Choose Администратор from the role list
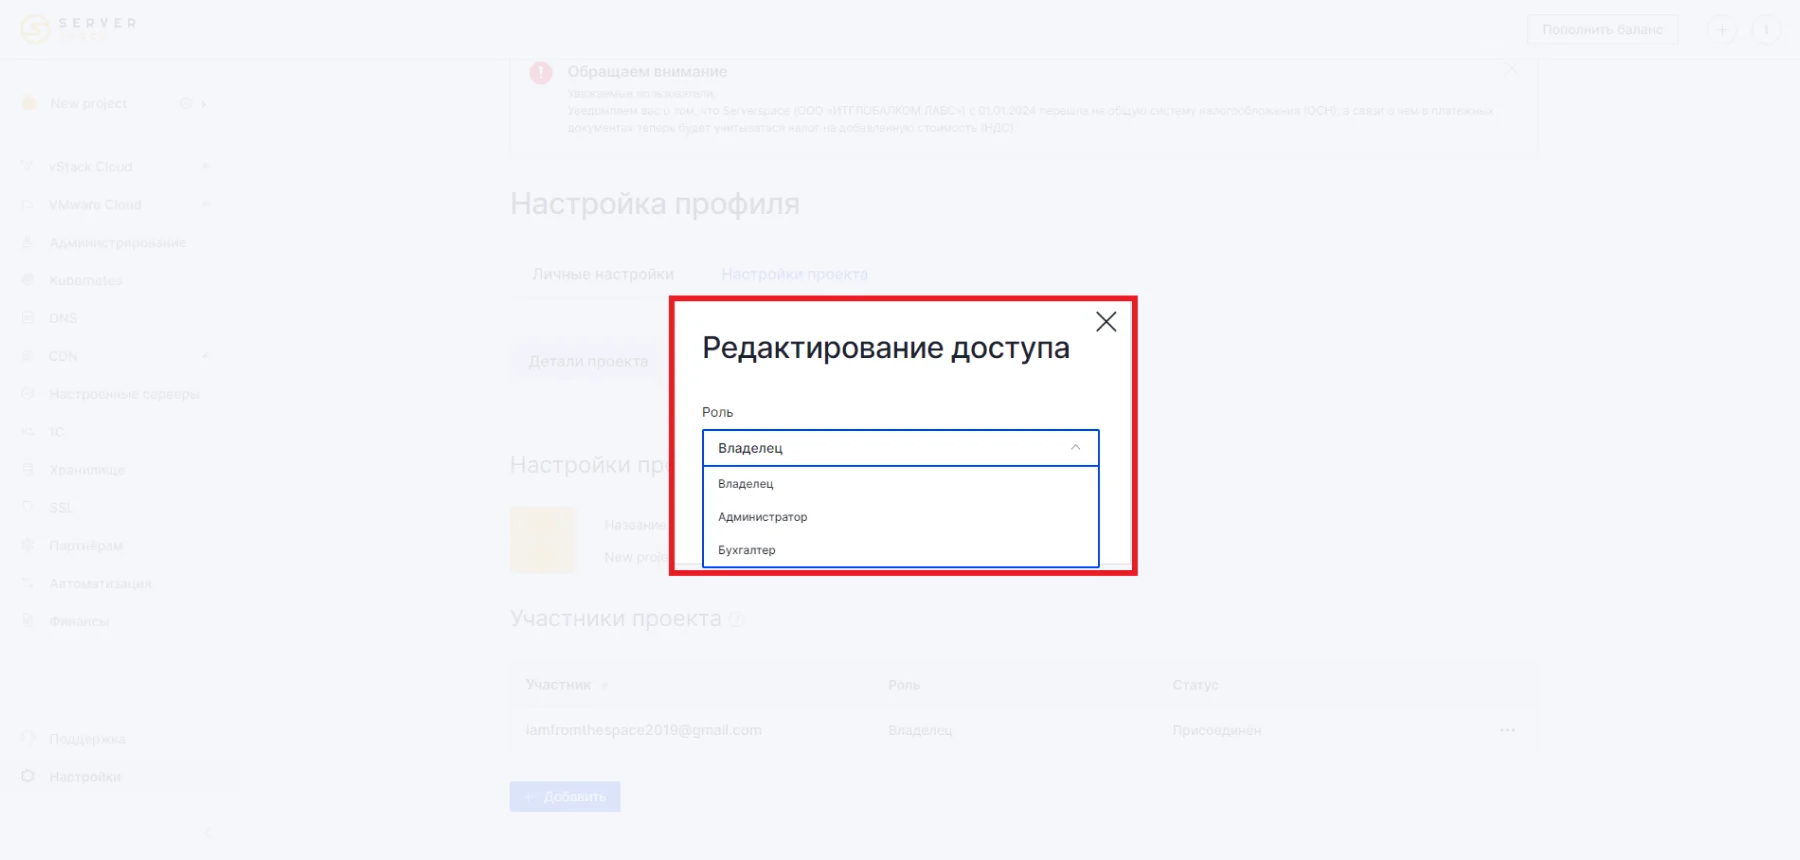The image size is (1800, 860). (x=900, y=517)
